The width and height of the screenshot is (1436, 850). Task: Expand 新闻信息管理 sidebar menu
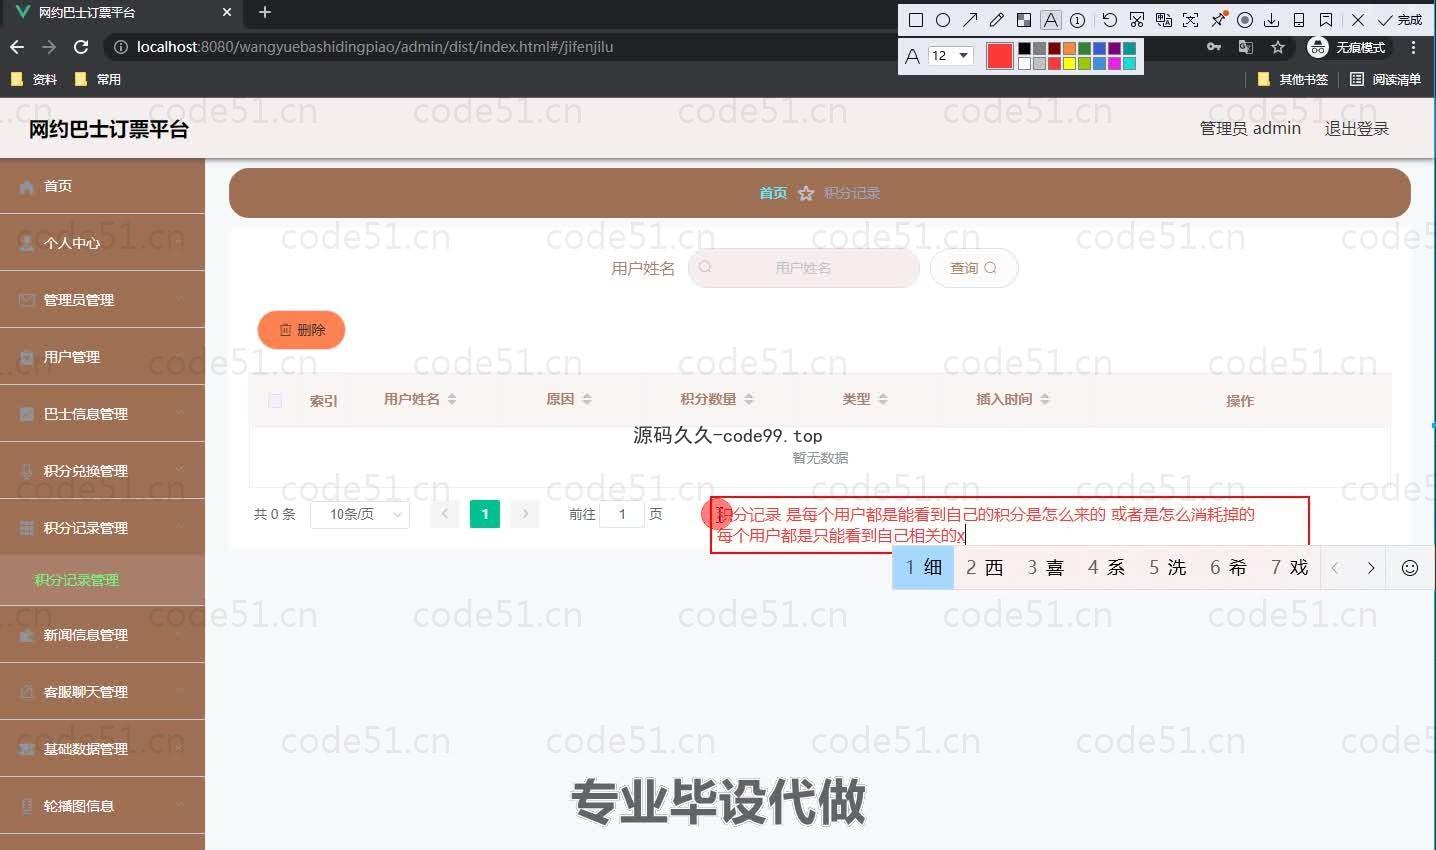point(102,635)
